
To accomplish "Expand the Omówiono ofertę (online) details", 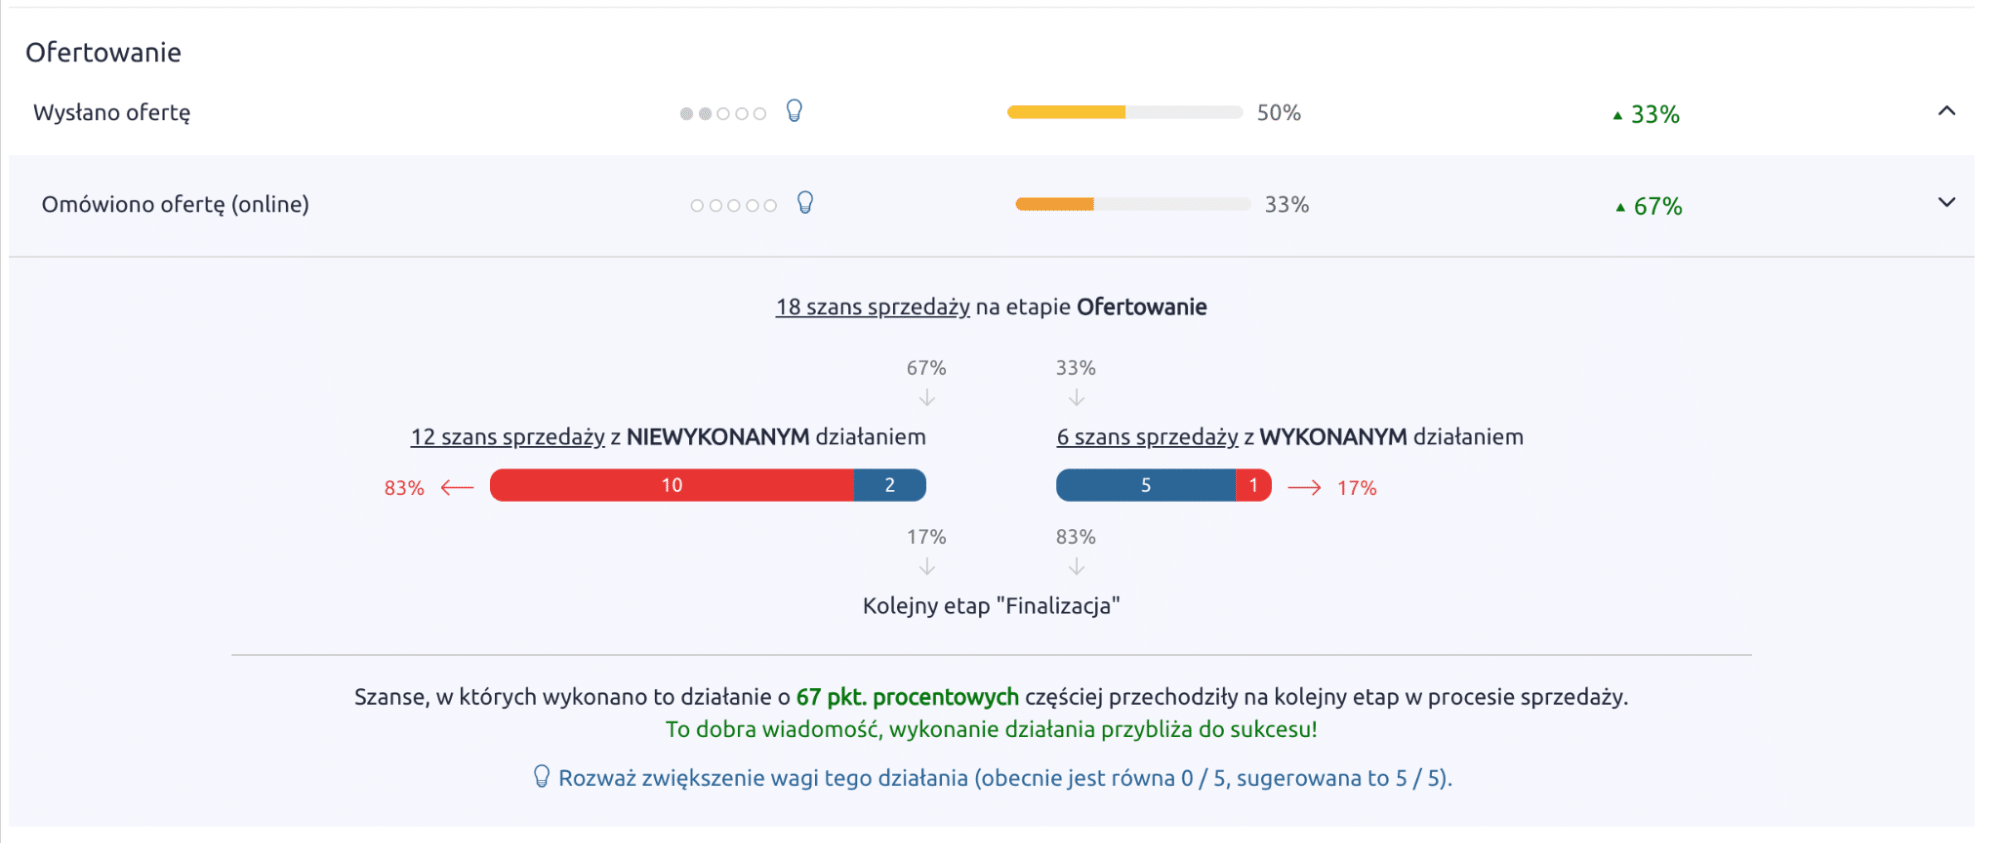I will (x=1946, y=202).
